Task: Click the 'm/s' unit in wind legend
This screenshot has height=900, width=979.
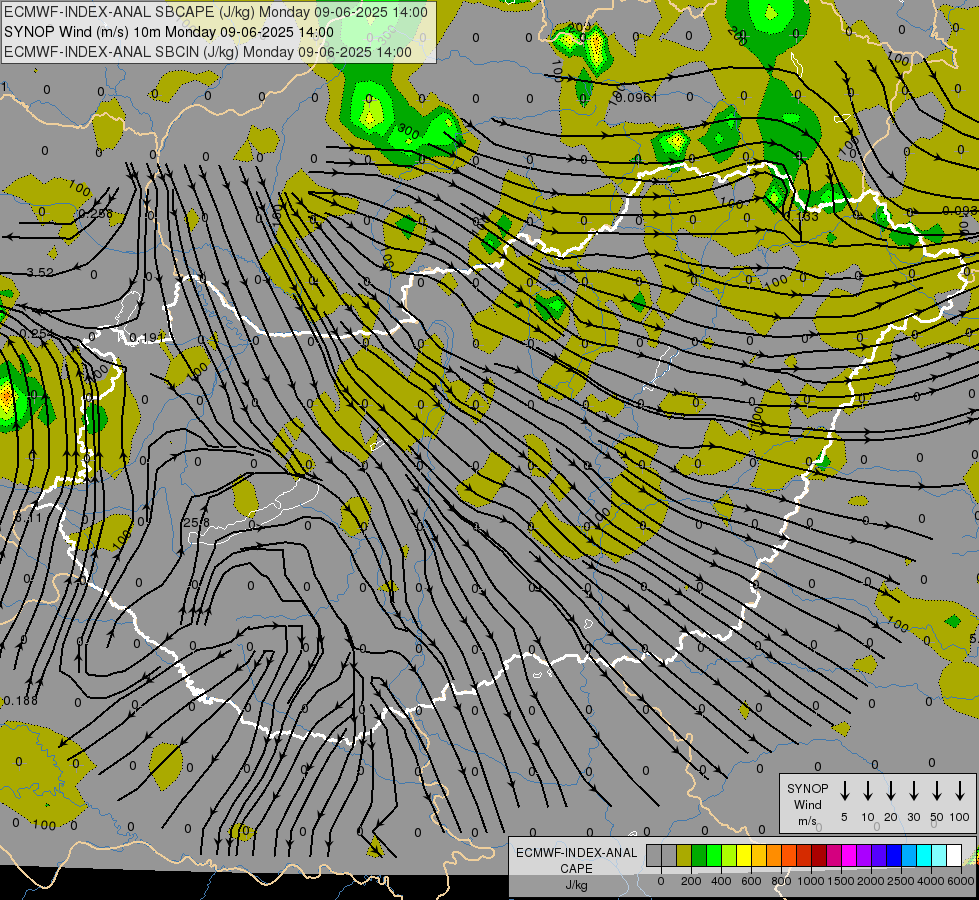Action: point(807,821)
